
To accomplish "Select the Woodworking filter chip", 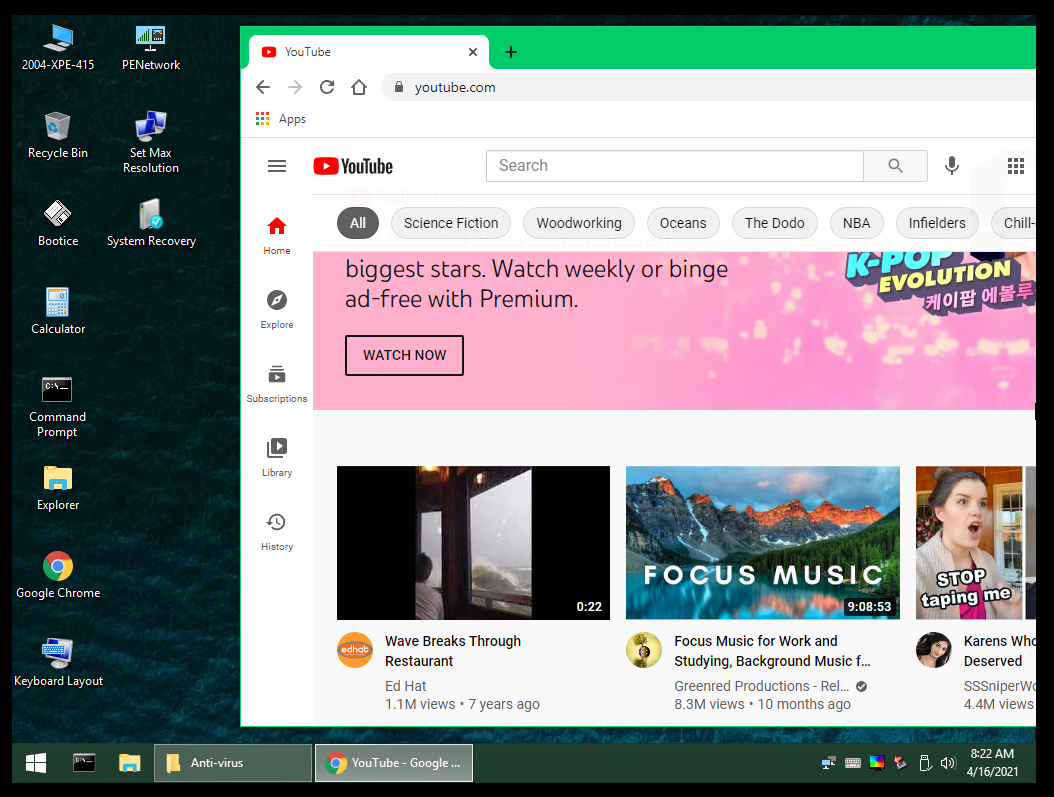I will 579,223.
